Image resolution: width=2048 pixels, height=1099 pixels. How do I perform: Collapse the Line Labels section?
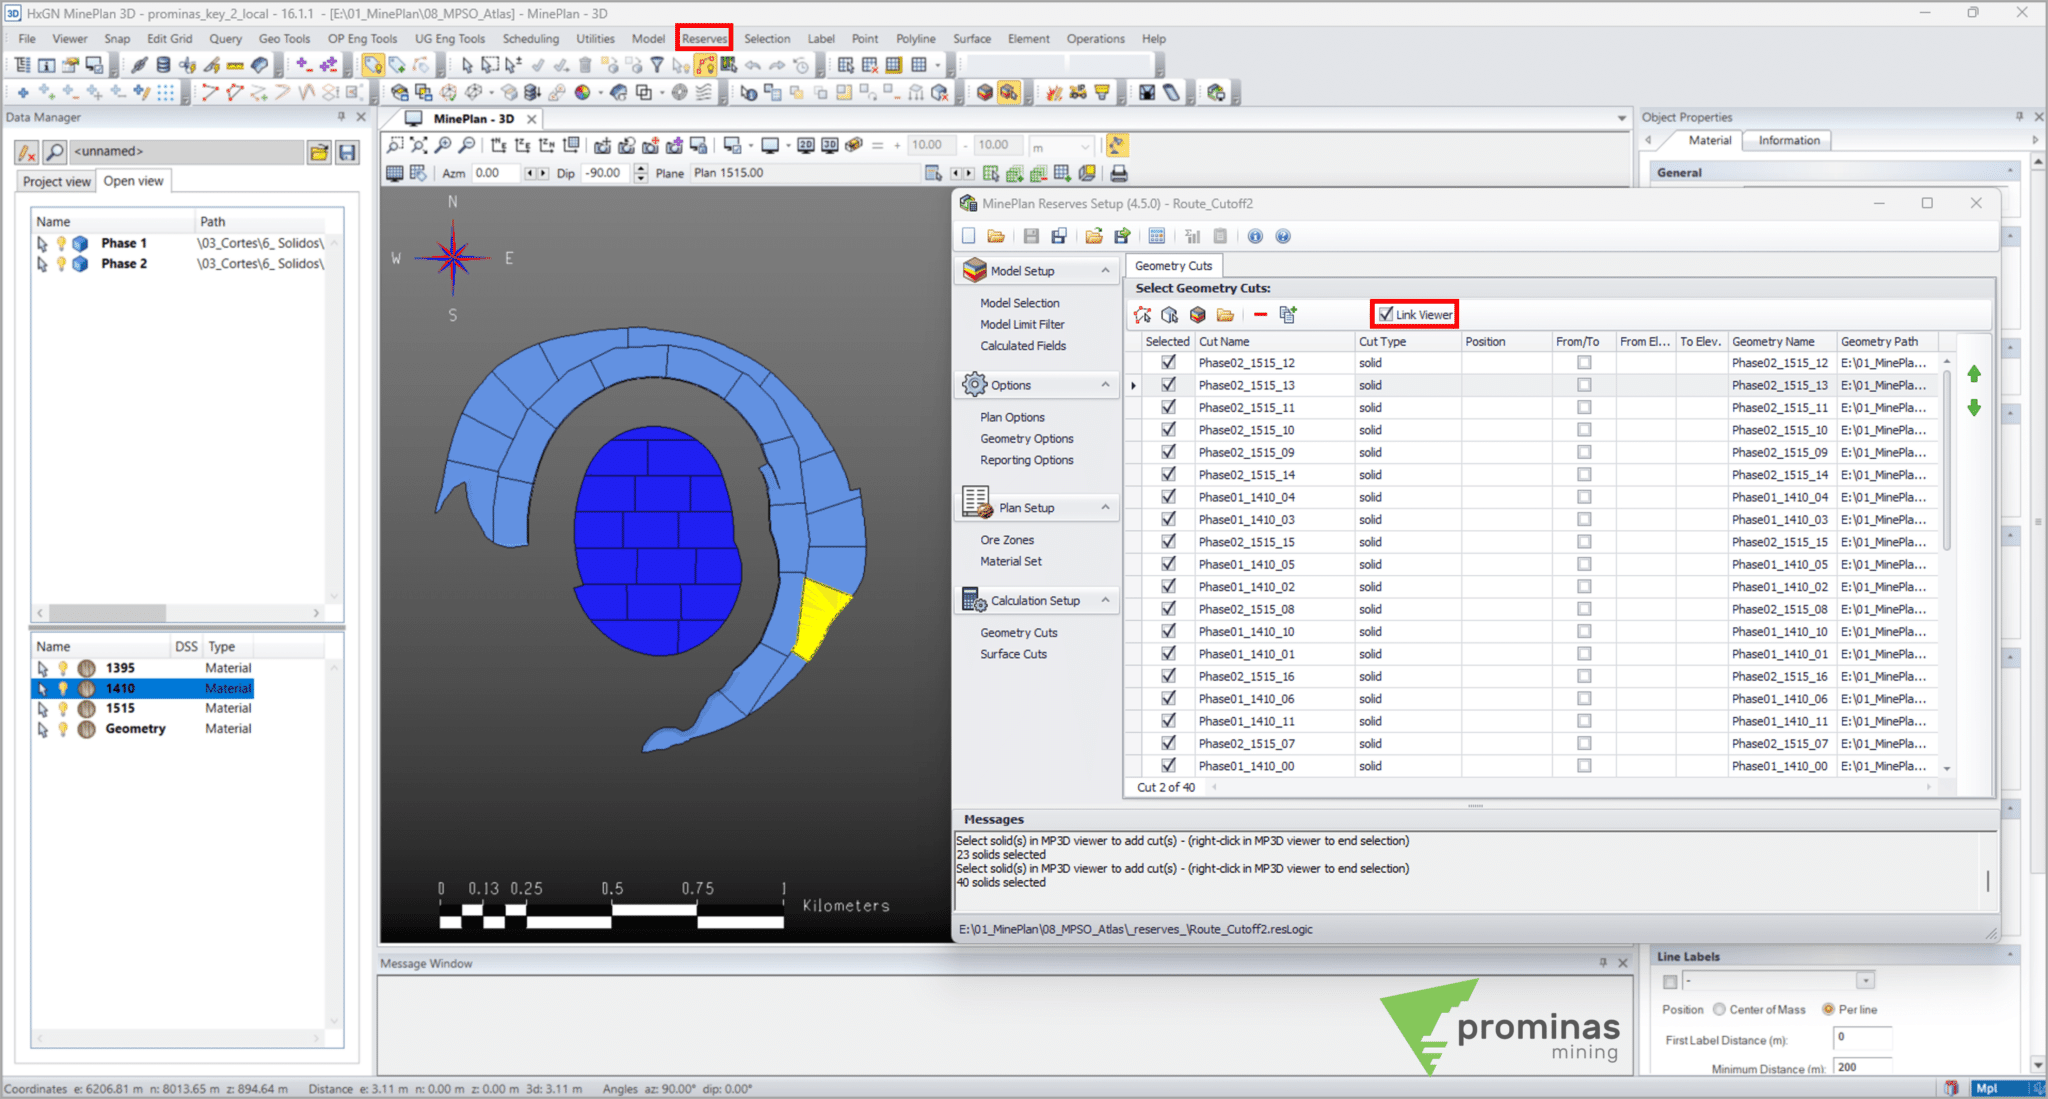coord(2010,956)
